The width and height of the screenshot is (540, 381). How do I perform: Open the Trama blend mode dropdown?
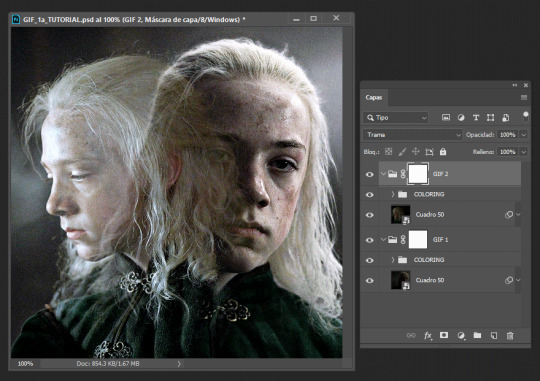point(412,135)
